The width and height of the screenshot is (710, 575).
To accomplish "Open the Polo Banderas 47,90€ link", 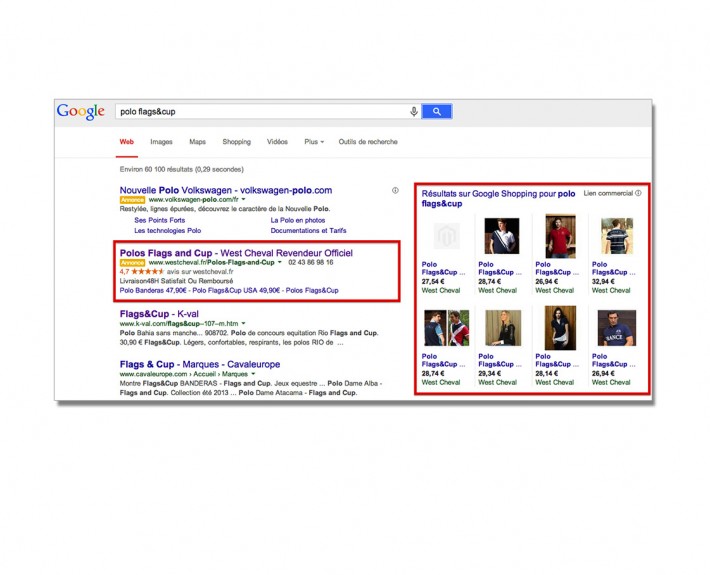I will pyautogui.click(x=153, y=290).
